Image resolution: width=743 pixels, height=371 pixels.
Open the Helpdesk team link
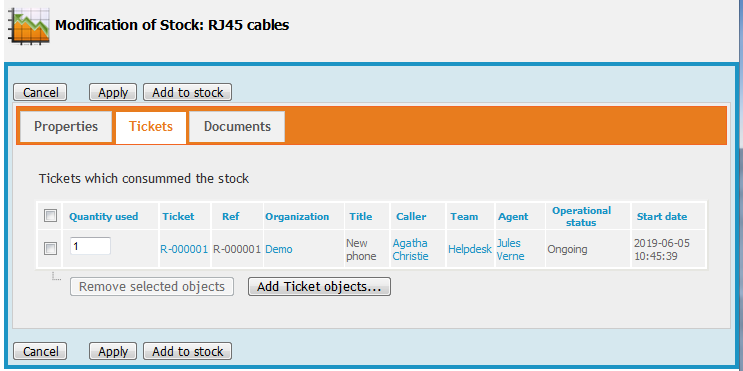click(x=470, y=250)
